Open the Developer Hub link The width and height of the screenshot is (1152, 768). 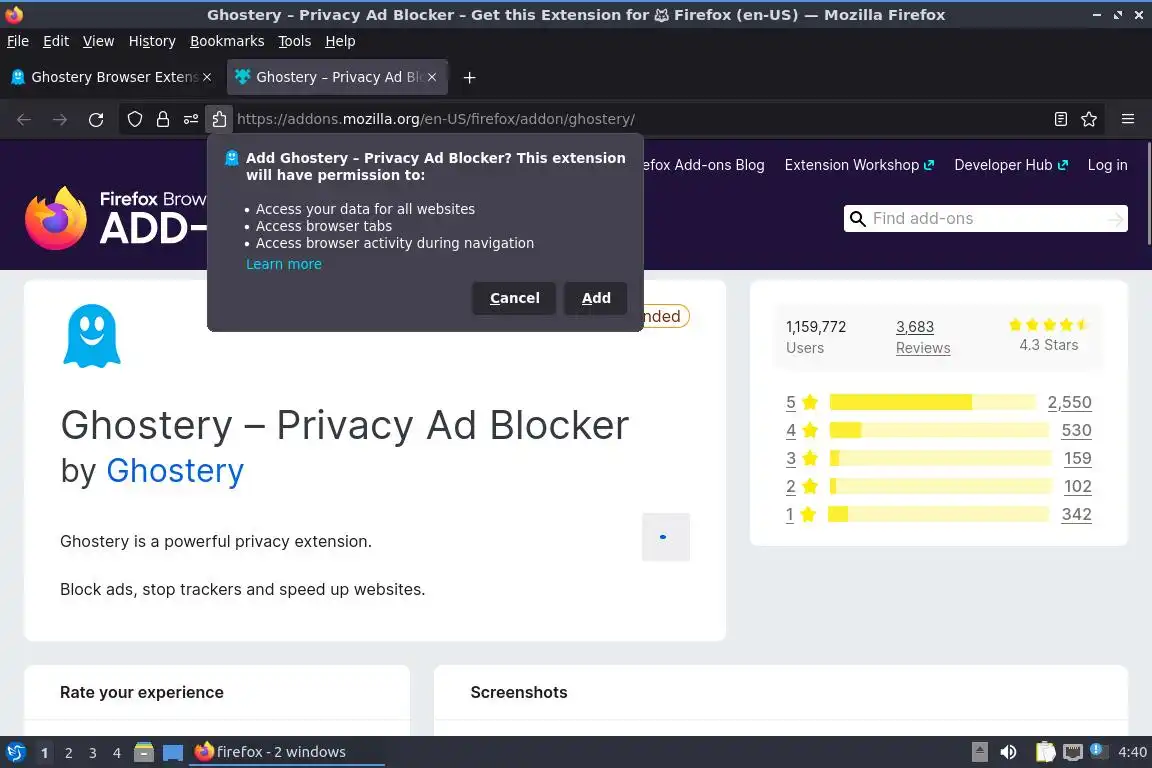[1011, 165]
